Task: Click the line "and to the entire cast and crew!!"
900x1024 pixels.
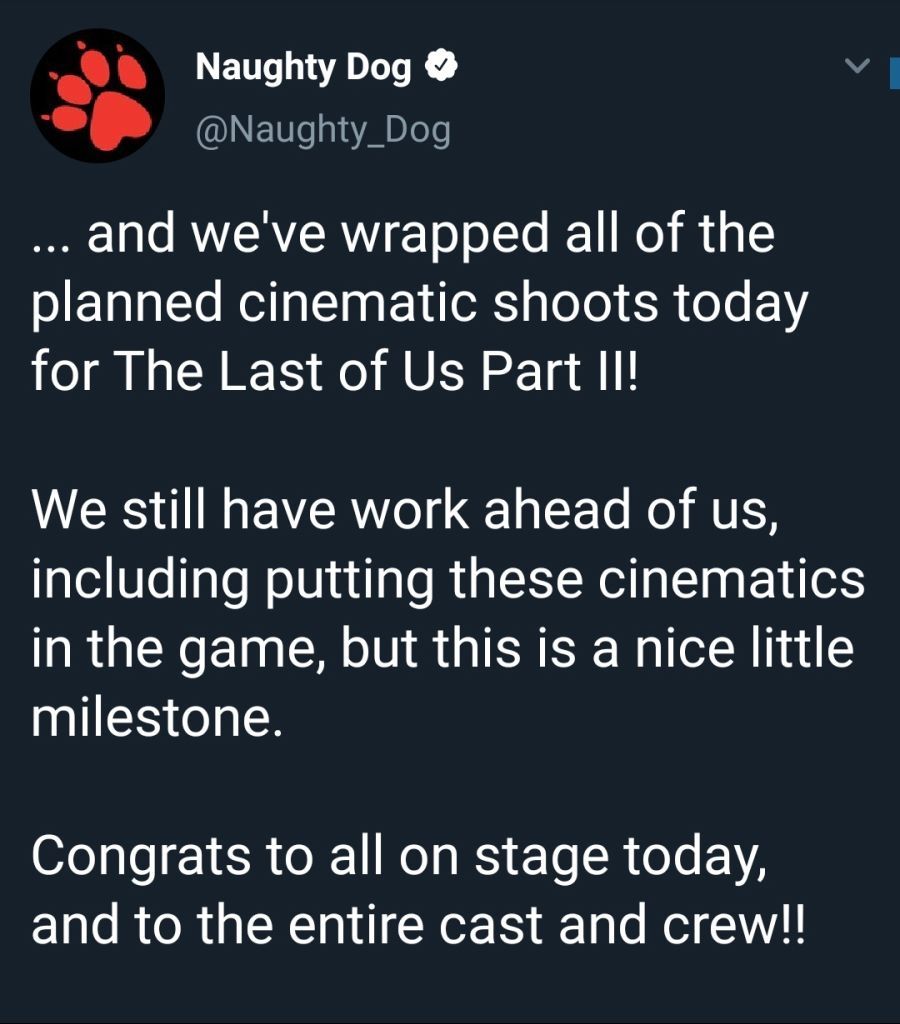Action: pyautogui.click(x=419, y=925)
